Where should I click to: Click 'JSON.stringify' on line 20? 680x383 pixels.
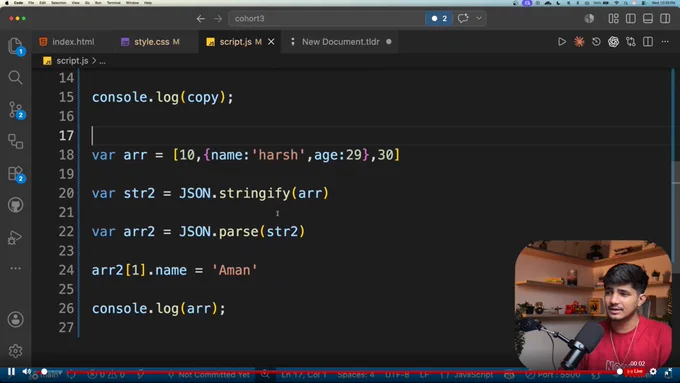234,193
